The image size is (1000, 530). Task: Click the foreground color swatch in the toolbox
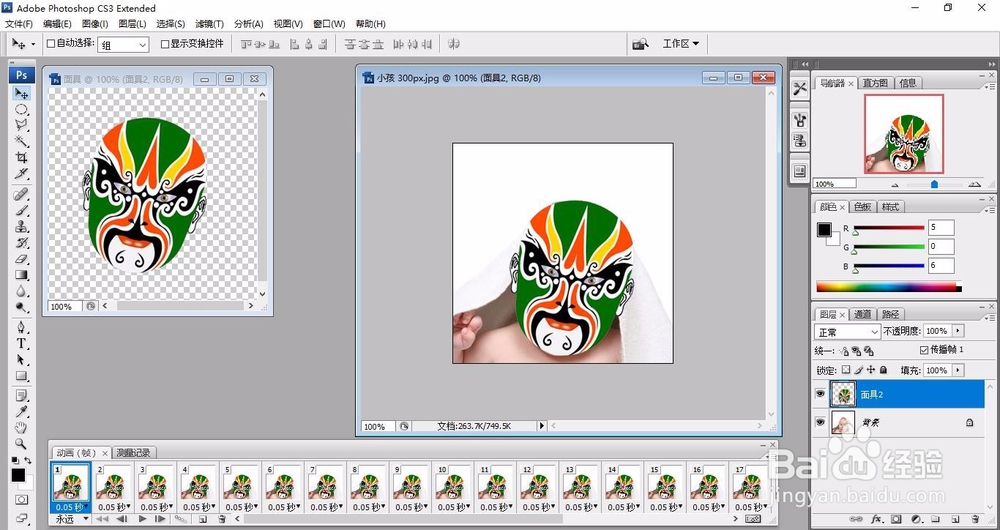pyautogui.click(x=18, y=475)
